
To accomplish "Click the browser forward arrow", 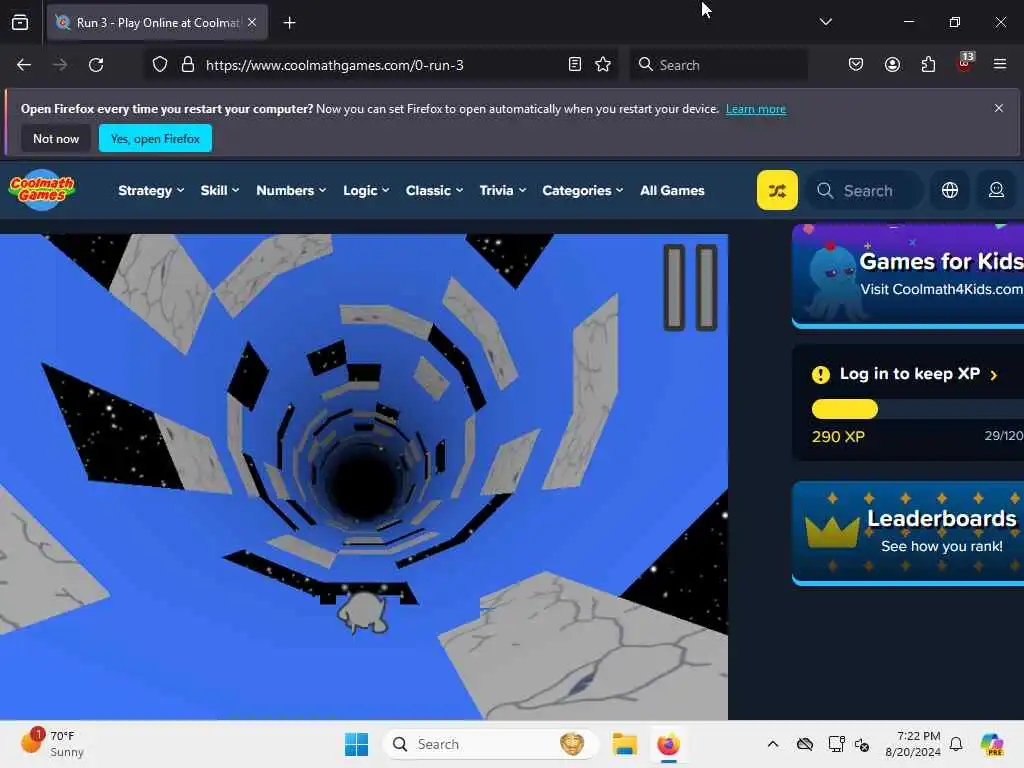I will point(59,65).
